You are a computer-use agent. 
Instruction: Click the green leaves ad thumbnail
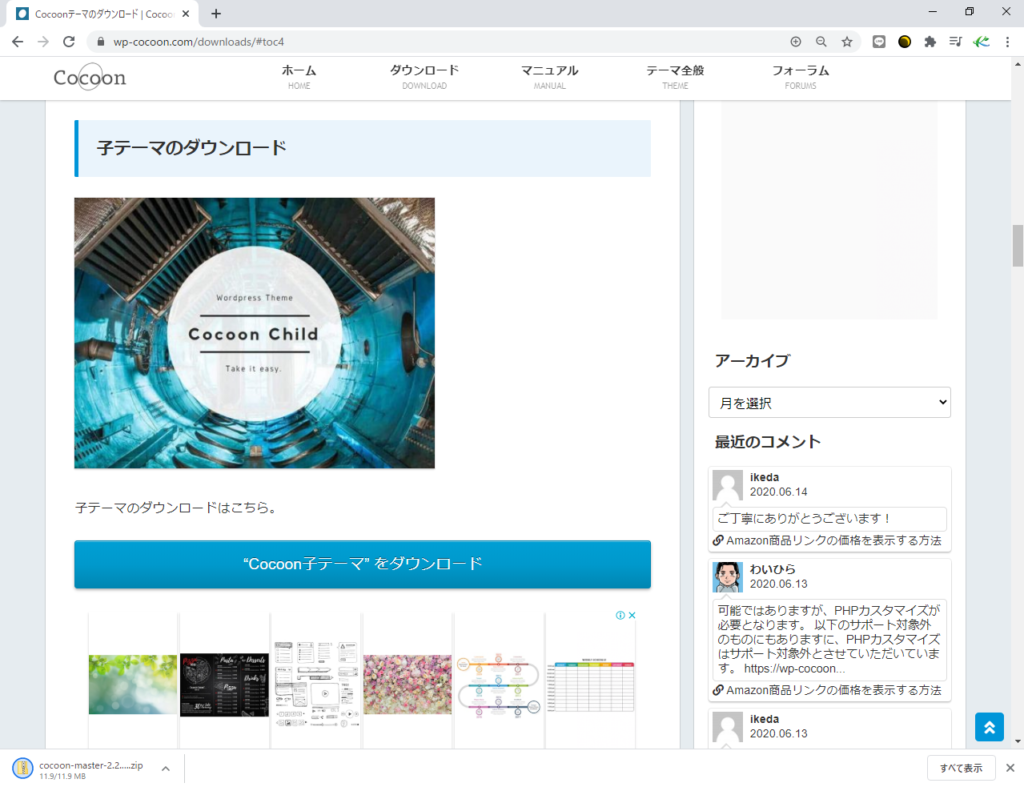pos(133,684)
